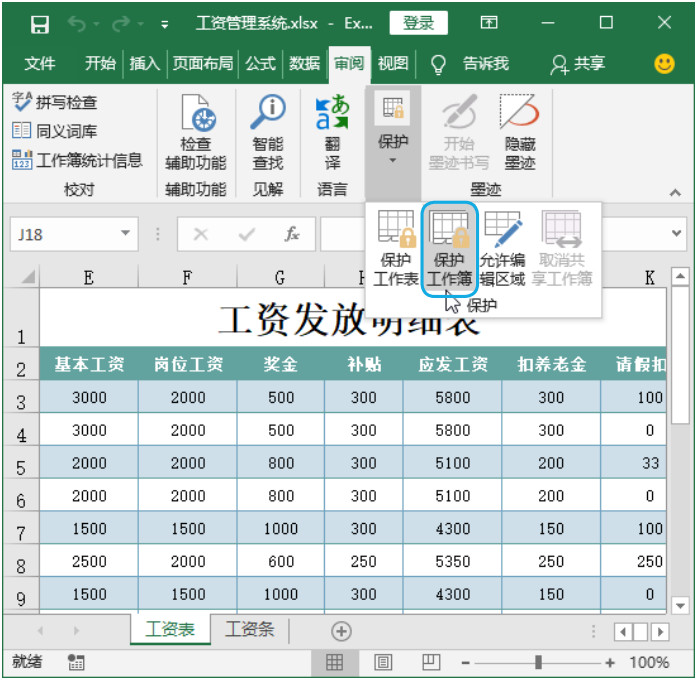Collapse the ribbon with chevron arrow
Image resolution: width=697 pixels, height=681 pixels.
[675, 192]
